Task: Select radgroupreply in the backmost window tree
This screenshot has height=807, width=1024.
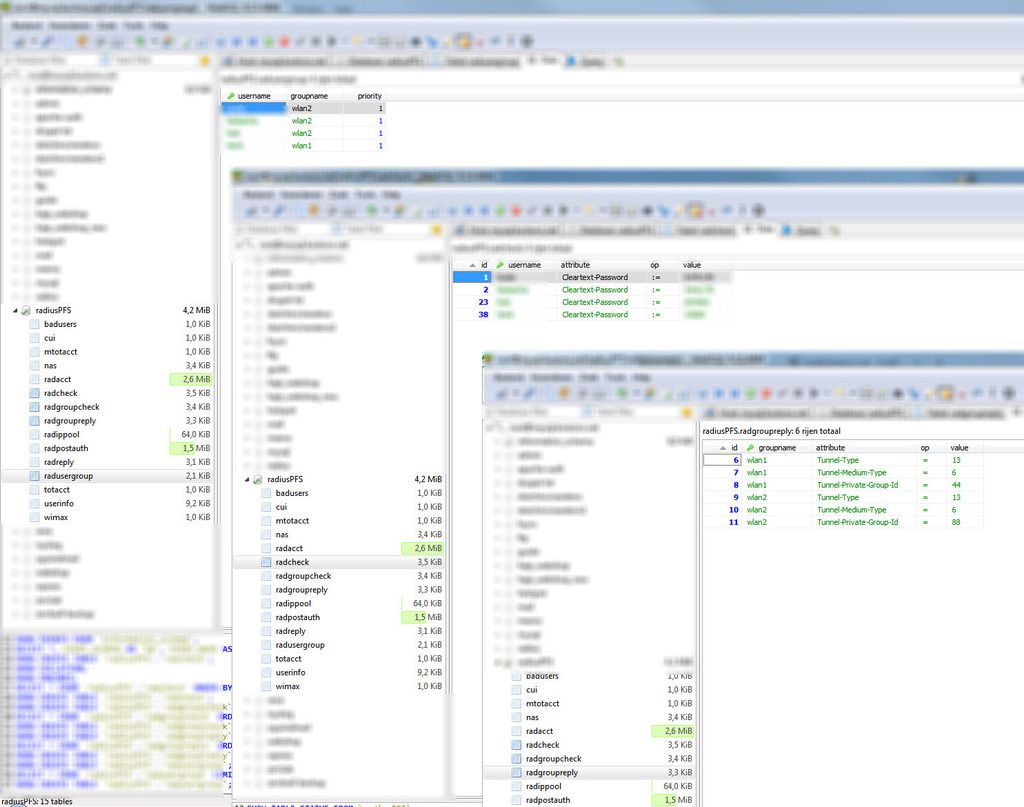Action: click(x=70, y=420)
